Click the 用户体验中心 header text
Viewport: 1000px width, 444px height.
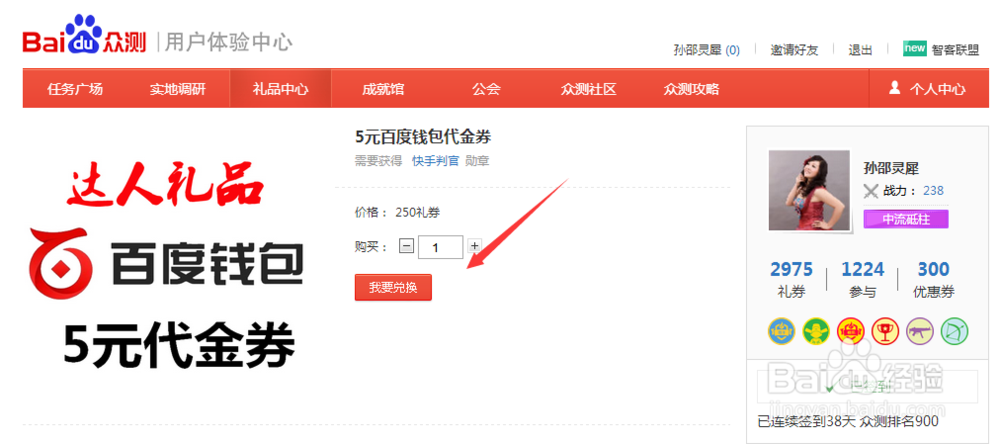tap(228, 43)
